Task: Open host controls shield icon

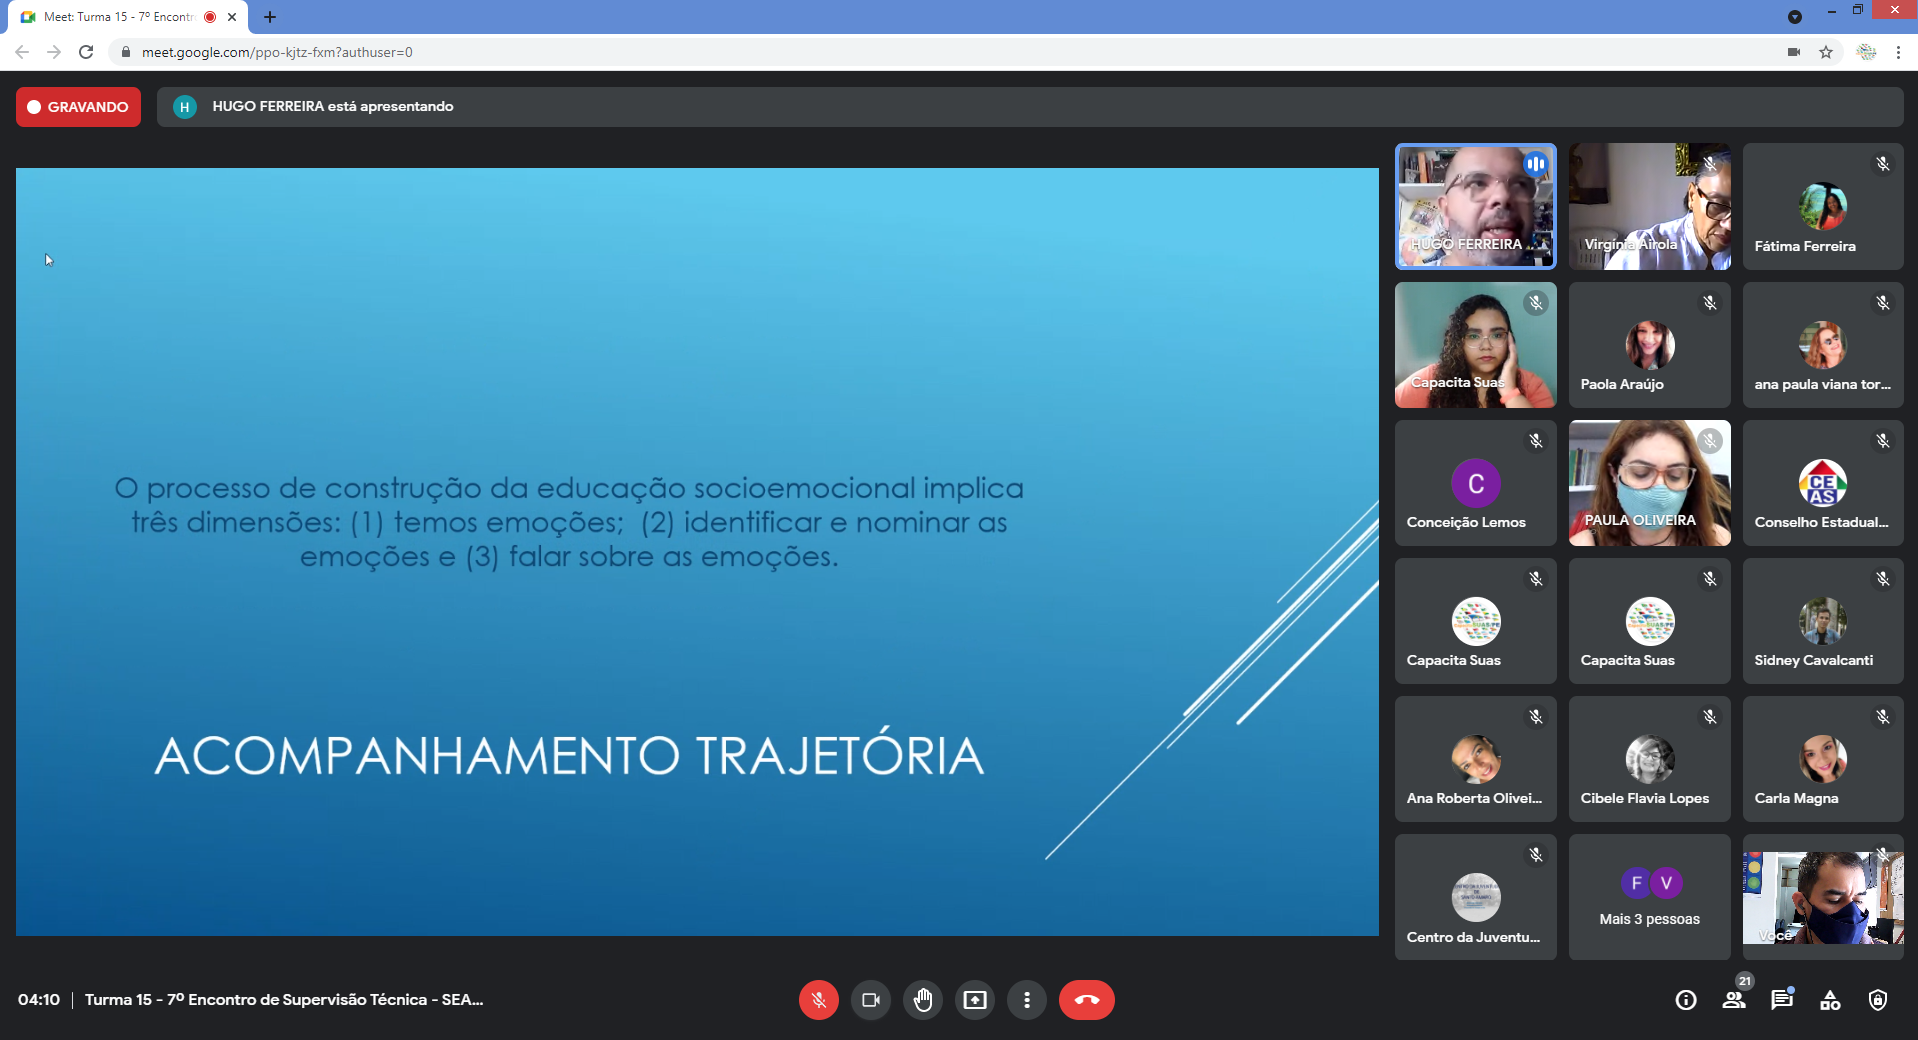Action: click(1878, 1000)
